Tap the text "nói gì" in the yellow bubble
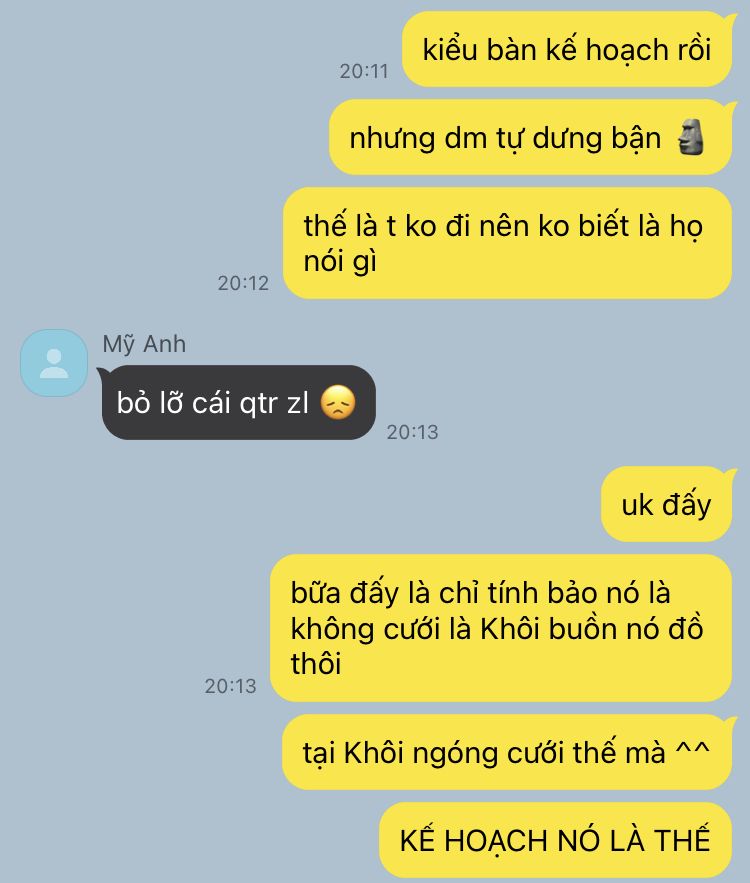 pyautogui.click(x=340, y=261)
